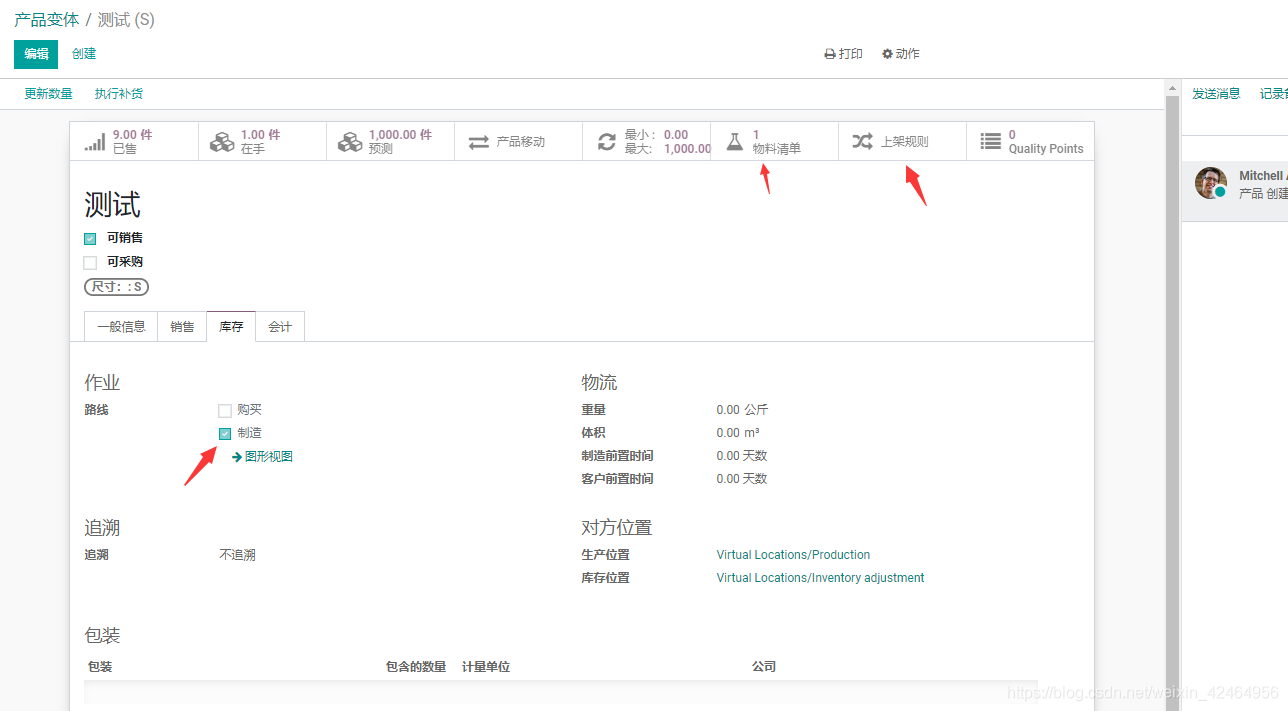Click the 9.00 件 已售 stat button
The width and height of the screenshot is (1288, 711).
[134, 141]
